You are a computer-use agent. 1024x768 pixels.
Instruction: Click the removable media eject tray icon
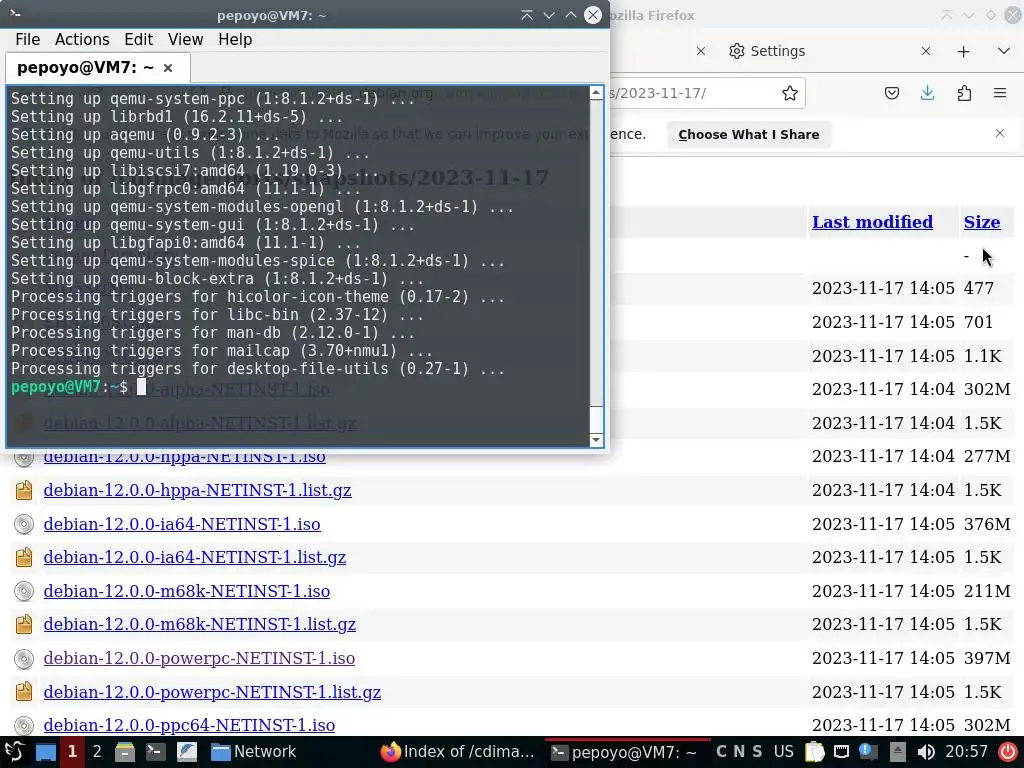pyautogui.click(x=897, y=752)
